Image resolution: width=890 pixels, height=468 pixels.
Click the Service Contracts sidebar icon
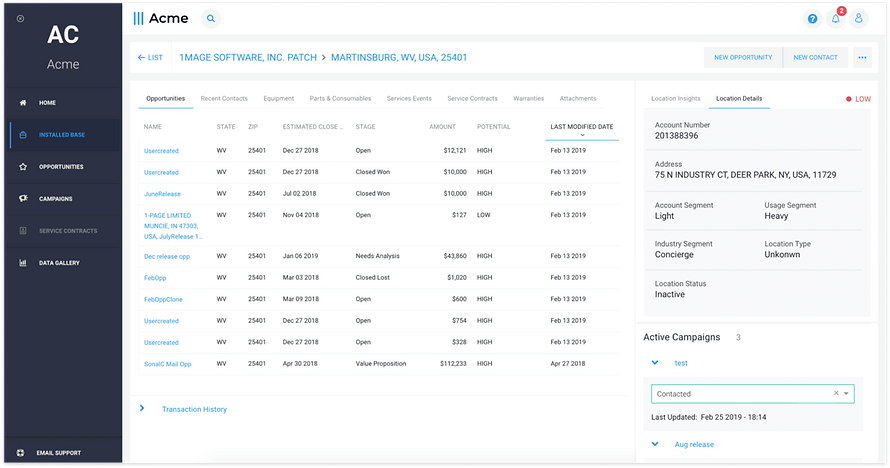point(23,231)
